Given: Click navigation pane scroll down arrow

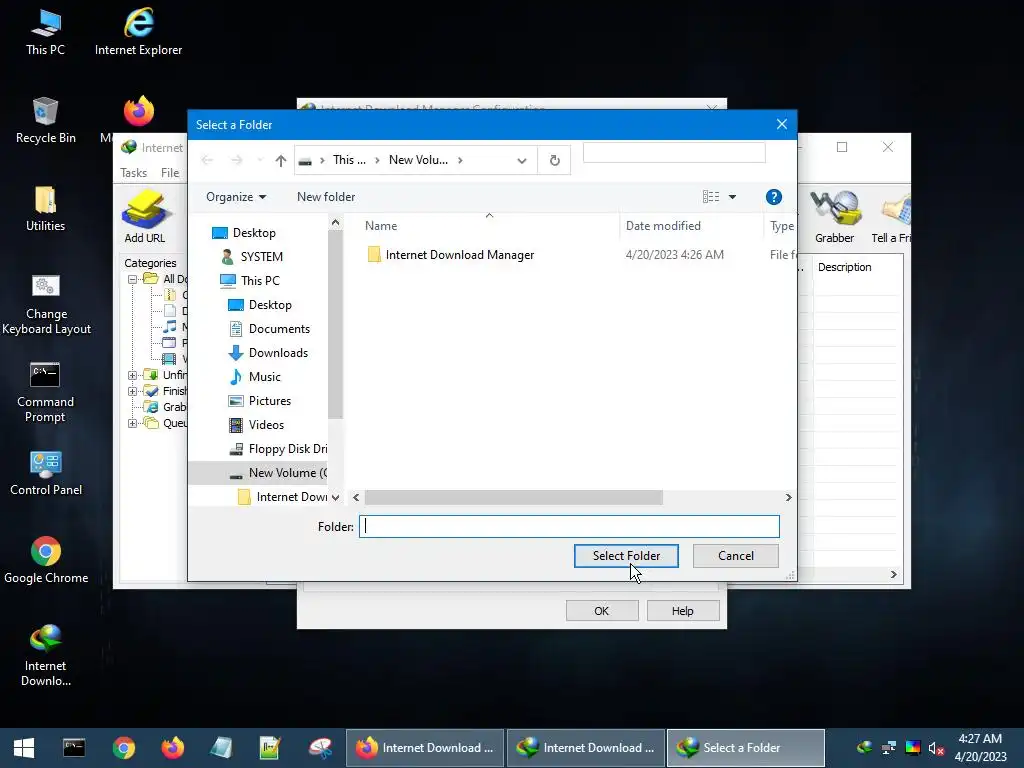Looking at the screenshot, I should (335, 498).
